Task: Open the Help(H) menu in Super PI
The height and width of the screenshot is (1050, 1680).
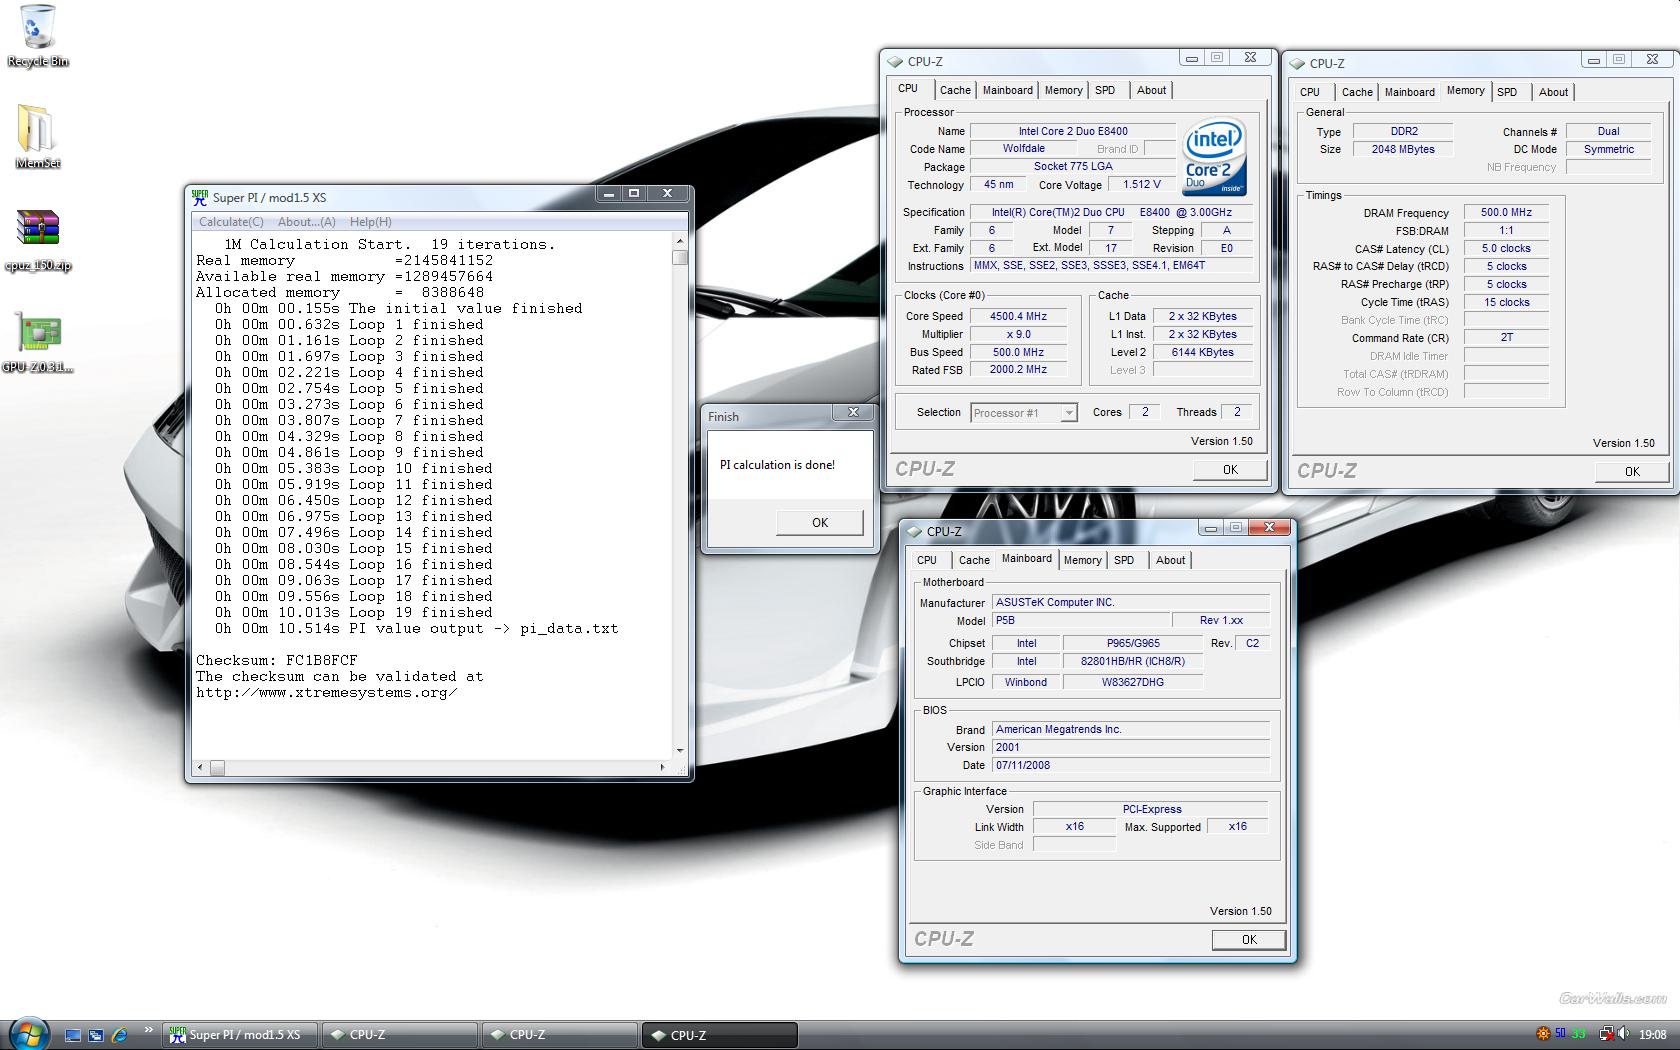Action: click(370, 222)
